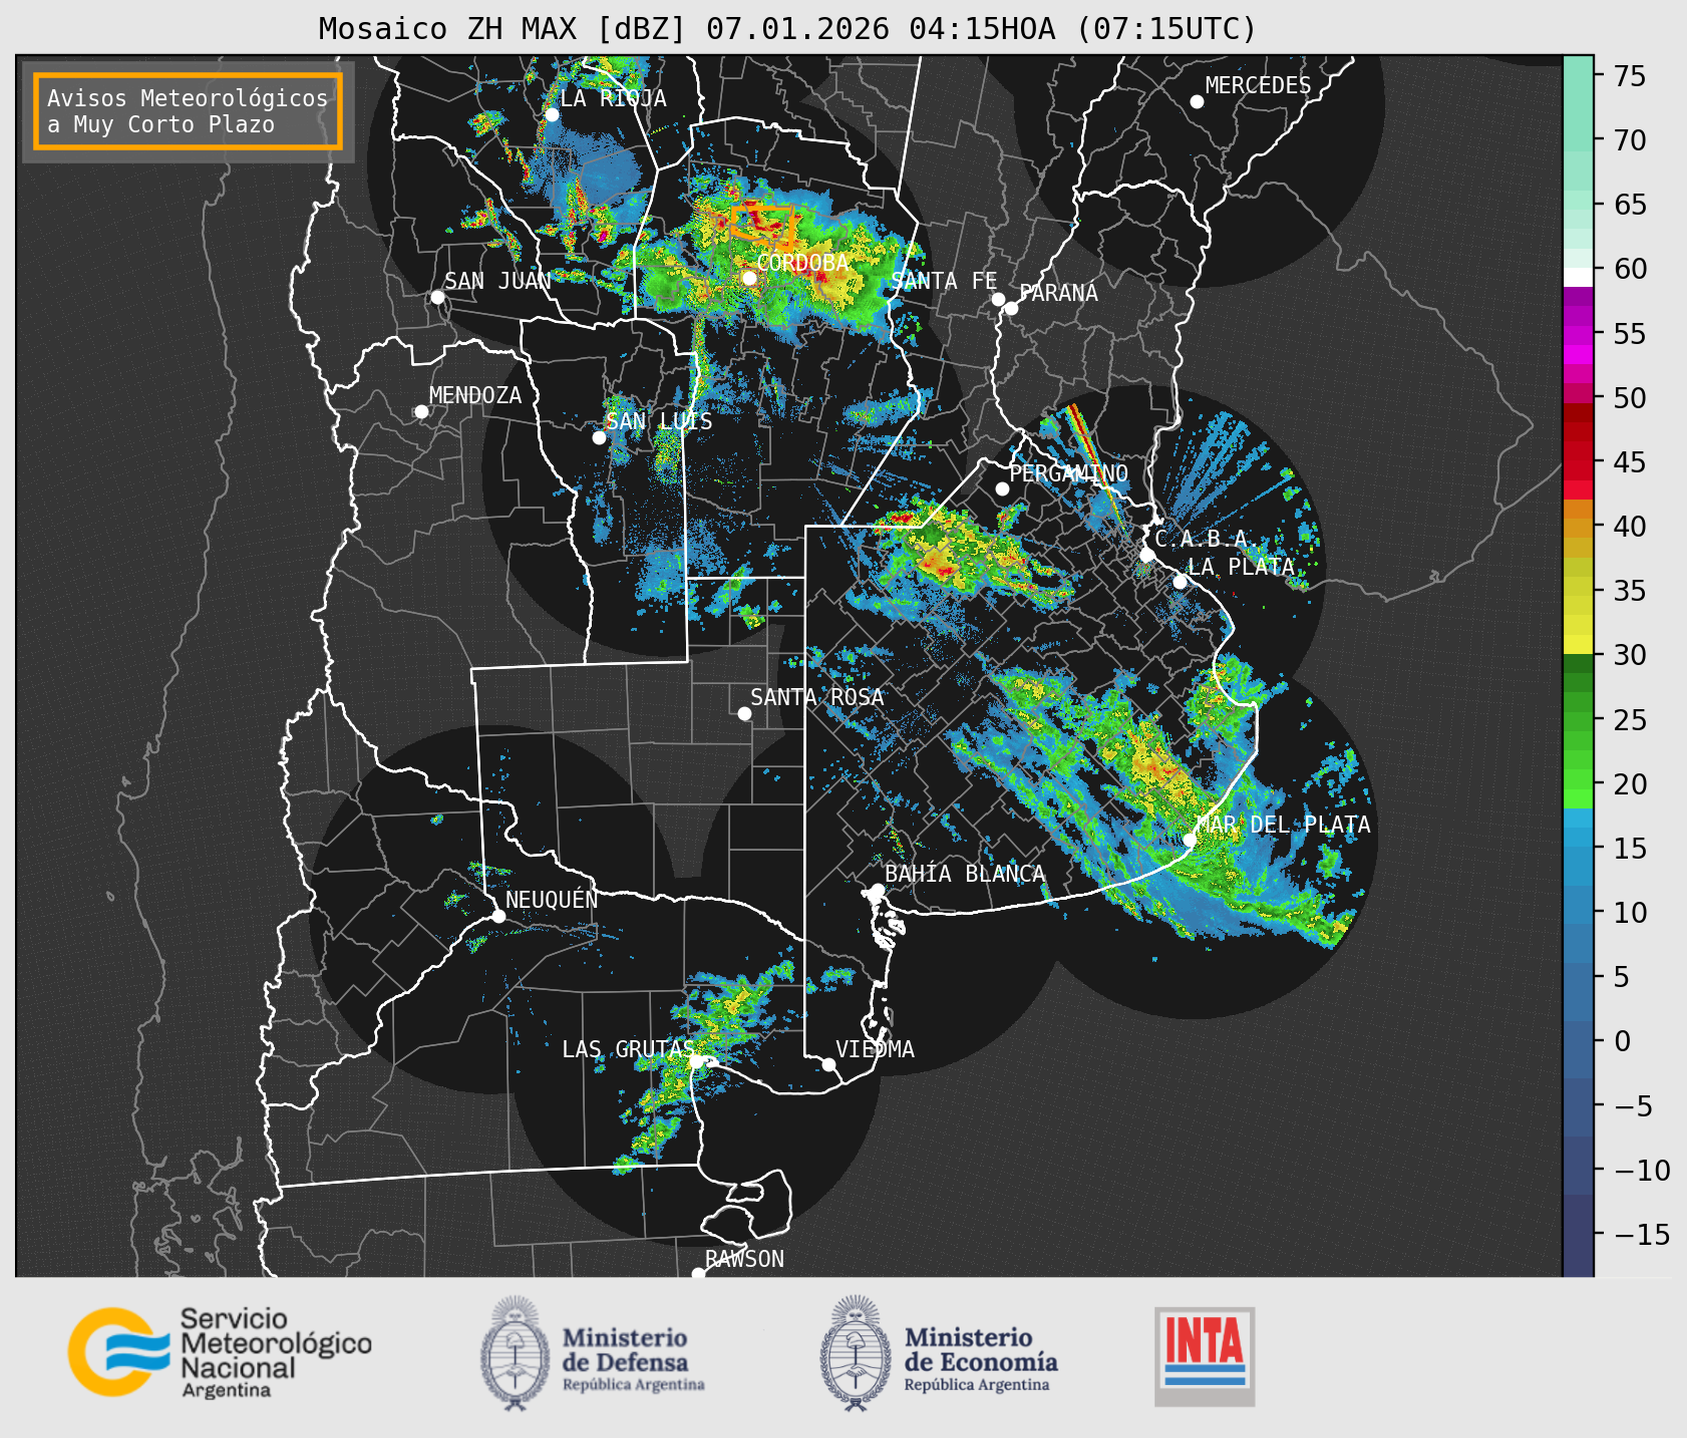Click the Ministerio de Economía emblem
This screenshot has height=1438, width=1687.
pyautogui.click(x=855, y=1353)
